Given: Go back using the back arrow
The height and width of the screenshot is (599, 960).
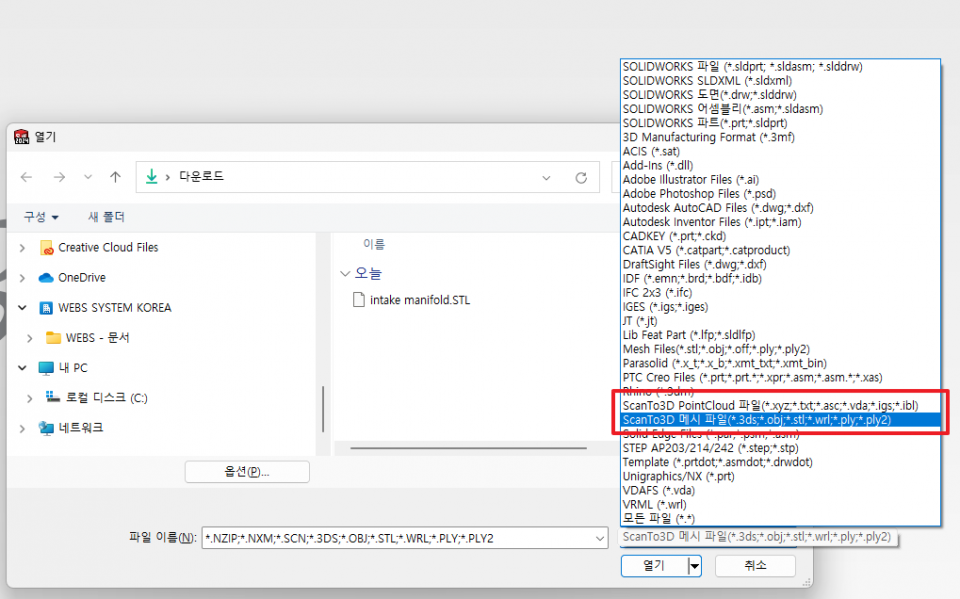Looking at the screenshot, I should point(26,178).
